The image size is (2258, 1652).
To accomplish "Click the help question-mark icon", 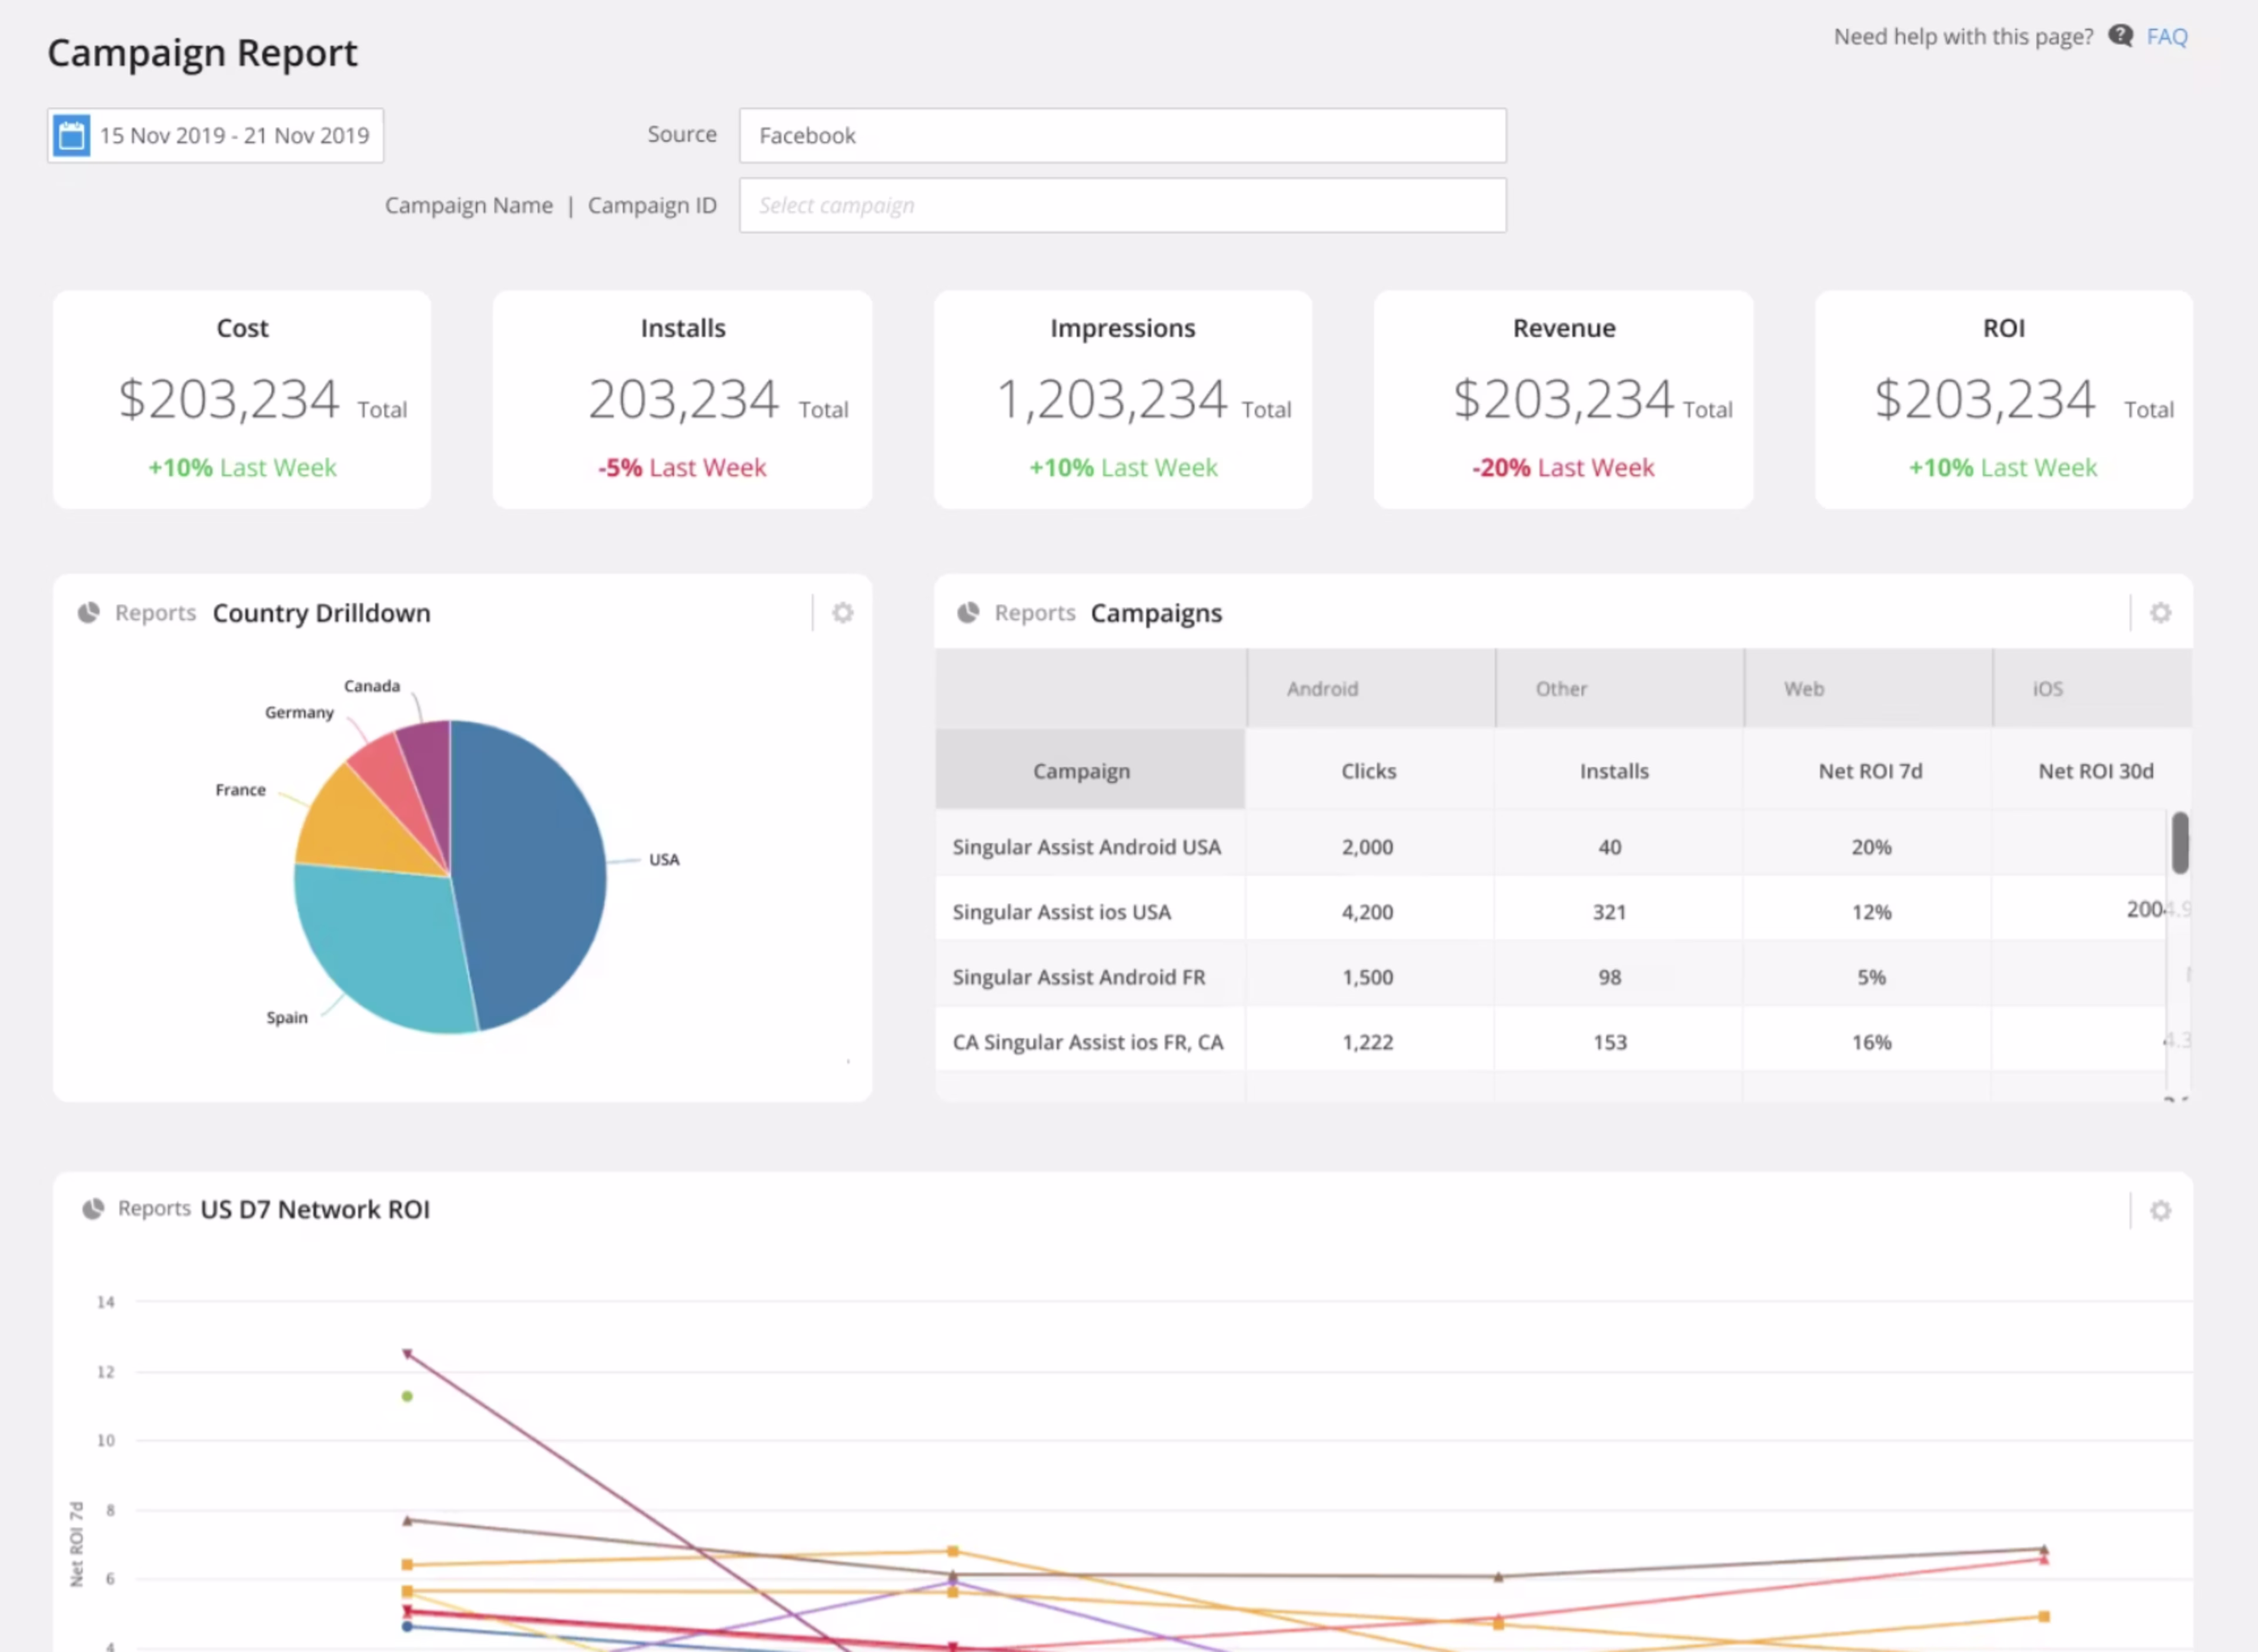I will [x=2121, y=36].
